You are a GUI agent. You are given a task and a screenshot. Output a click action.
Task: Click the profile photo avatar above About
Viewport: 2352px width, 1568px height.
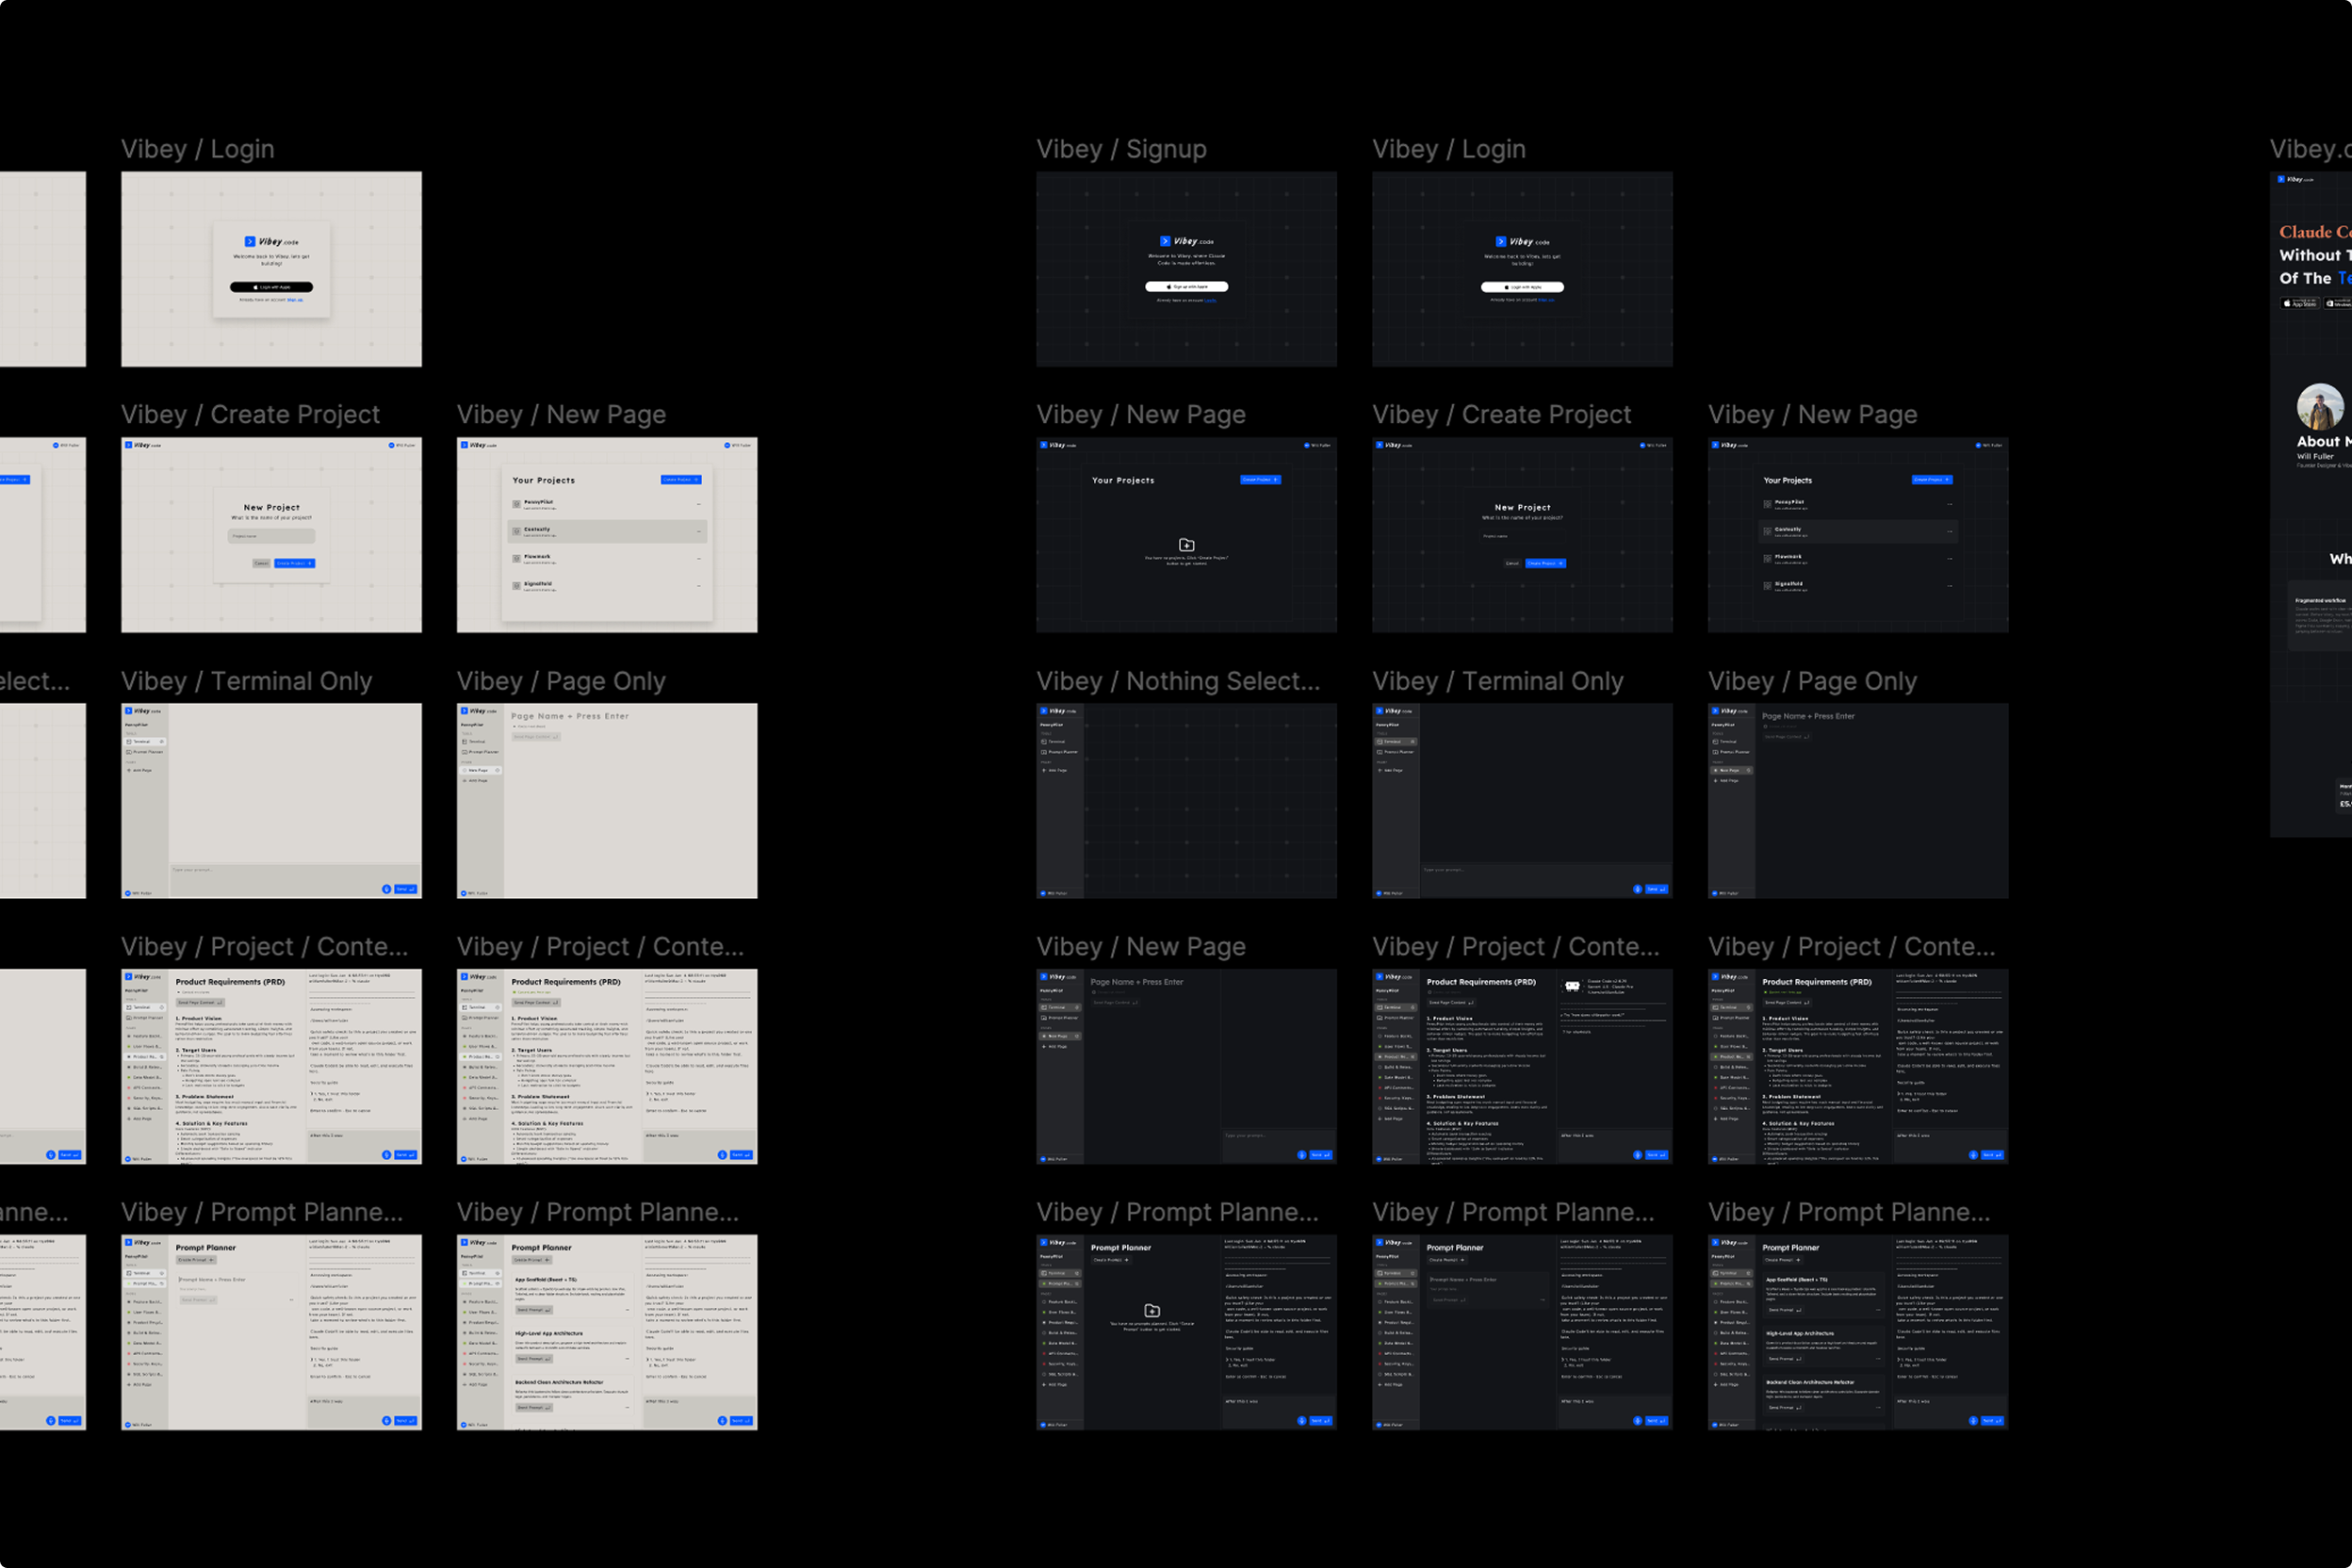click(2319, 407)
